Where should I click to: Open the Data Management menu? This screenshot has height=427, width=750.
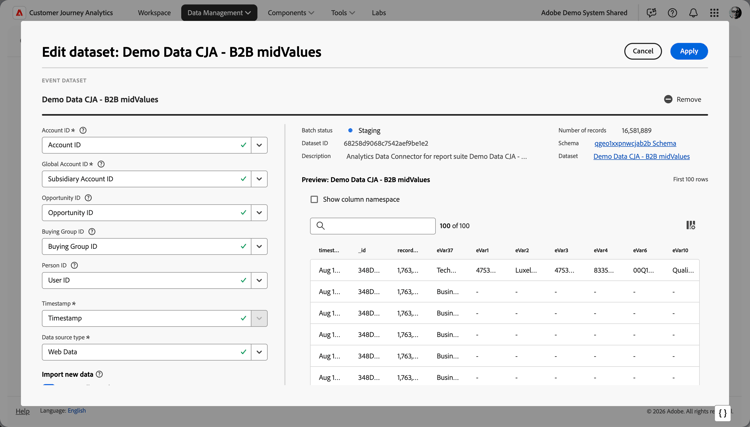(x=219, y=13)
